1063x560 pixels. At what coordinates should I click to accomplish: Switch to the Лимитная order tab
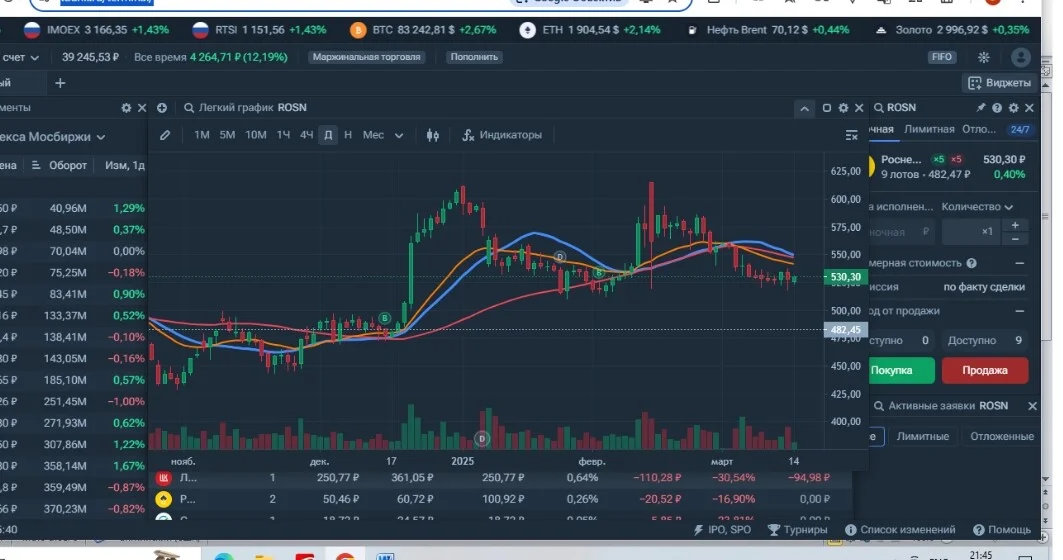929,129
